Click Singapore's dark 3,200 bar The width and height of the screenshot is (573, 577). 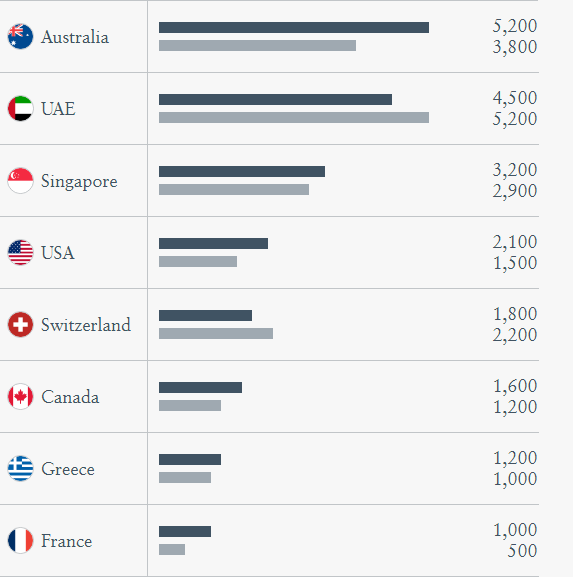tap(242, 171)
